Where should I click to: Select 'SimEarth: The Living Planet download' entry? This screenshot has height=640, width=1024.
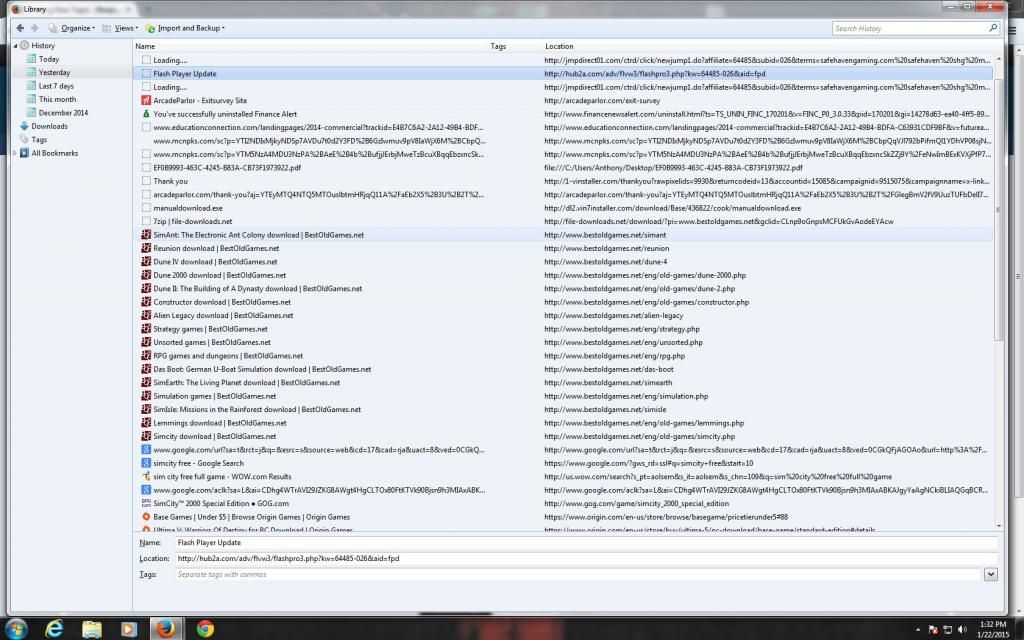tap(563, 382)
